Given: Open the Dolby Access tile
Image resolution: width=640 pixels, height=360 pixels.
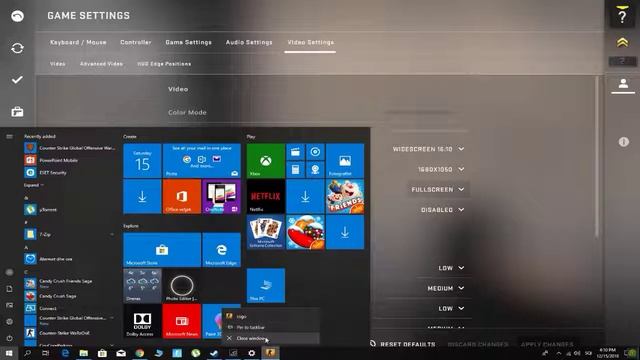Looking at the screenshot, I should [x=142, y=321].
